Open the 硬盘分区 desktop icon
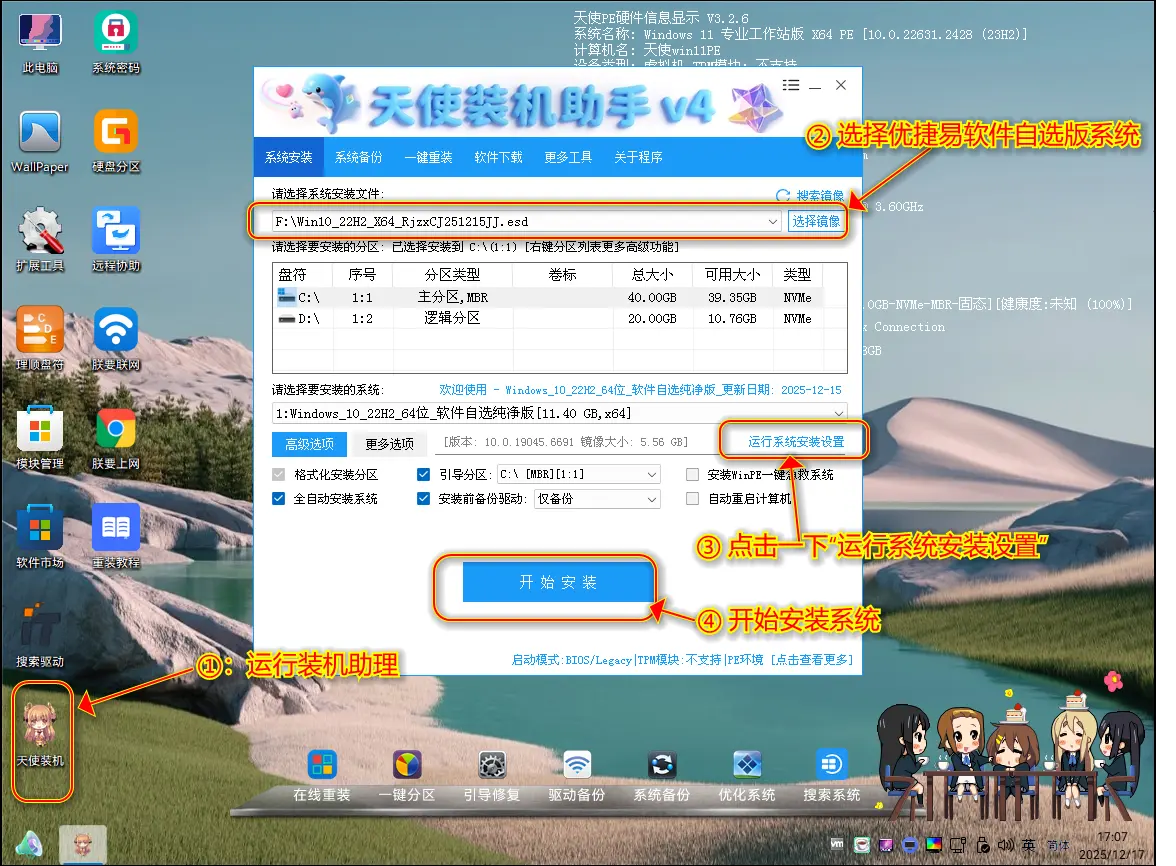Image resolution: width=1176 pixels, height=866 pixels. click(x=116, y=142)
